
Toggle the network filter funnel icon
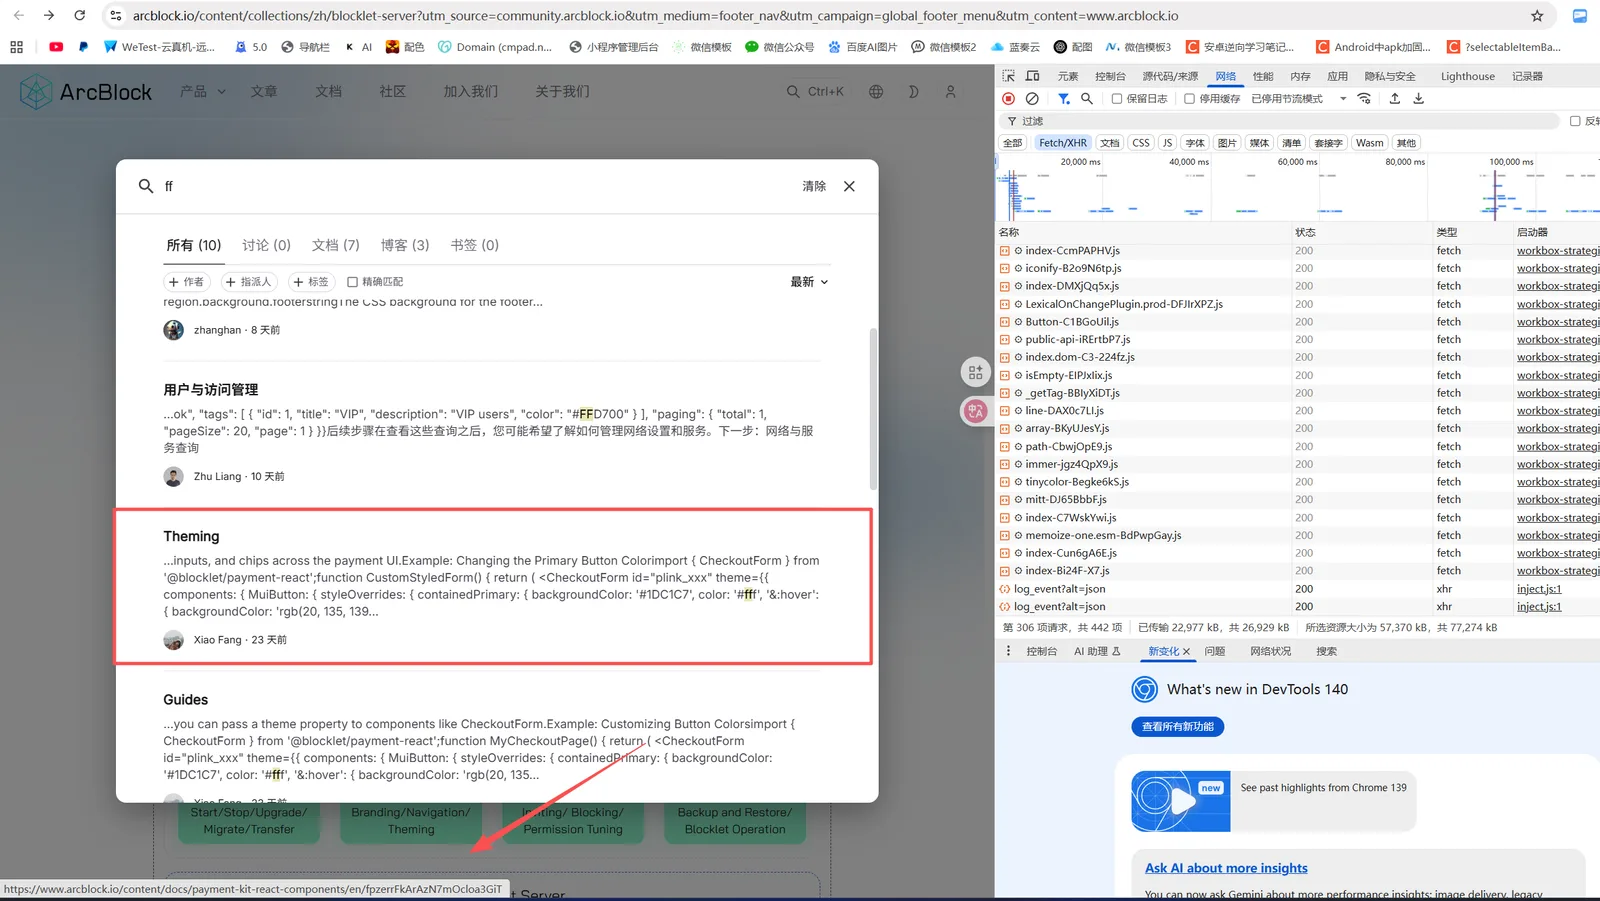[1064, 99]
